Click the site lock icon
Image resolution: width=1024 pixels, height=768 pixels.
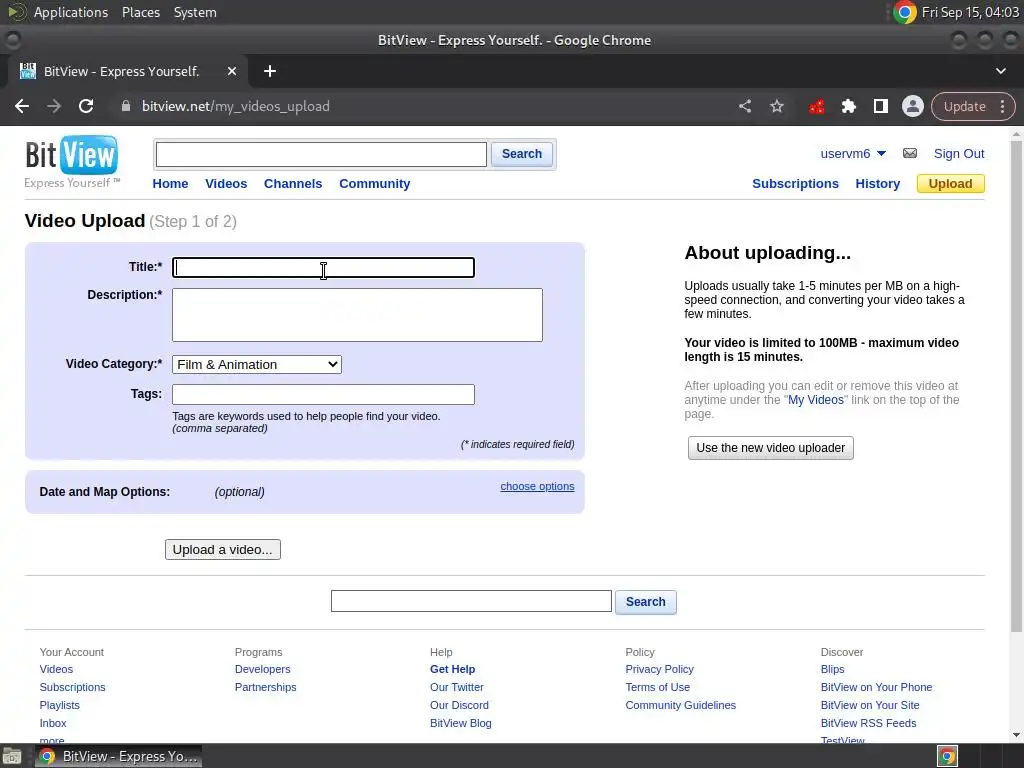126,106
